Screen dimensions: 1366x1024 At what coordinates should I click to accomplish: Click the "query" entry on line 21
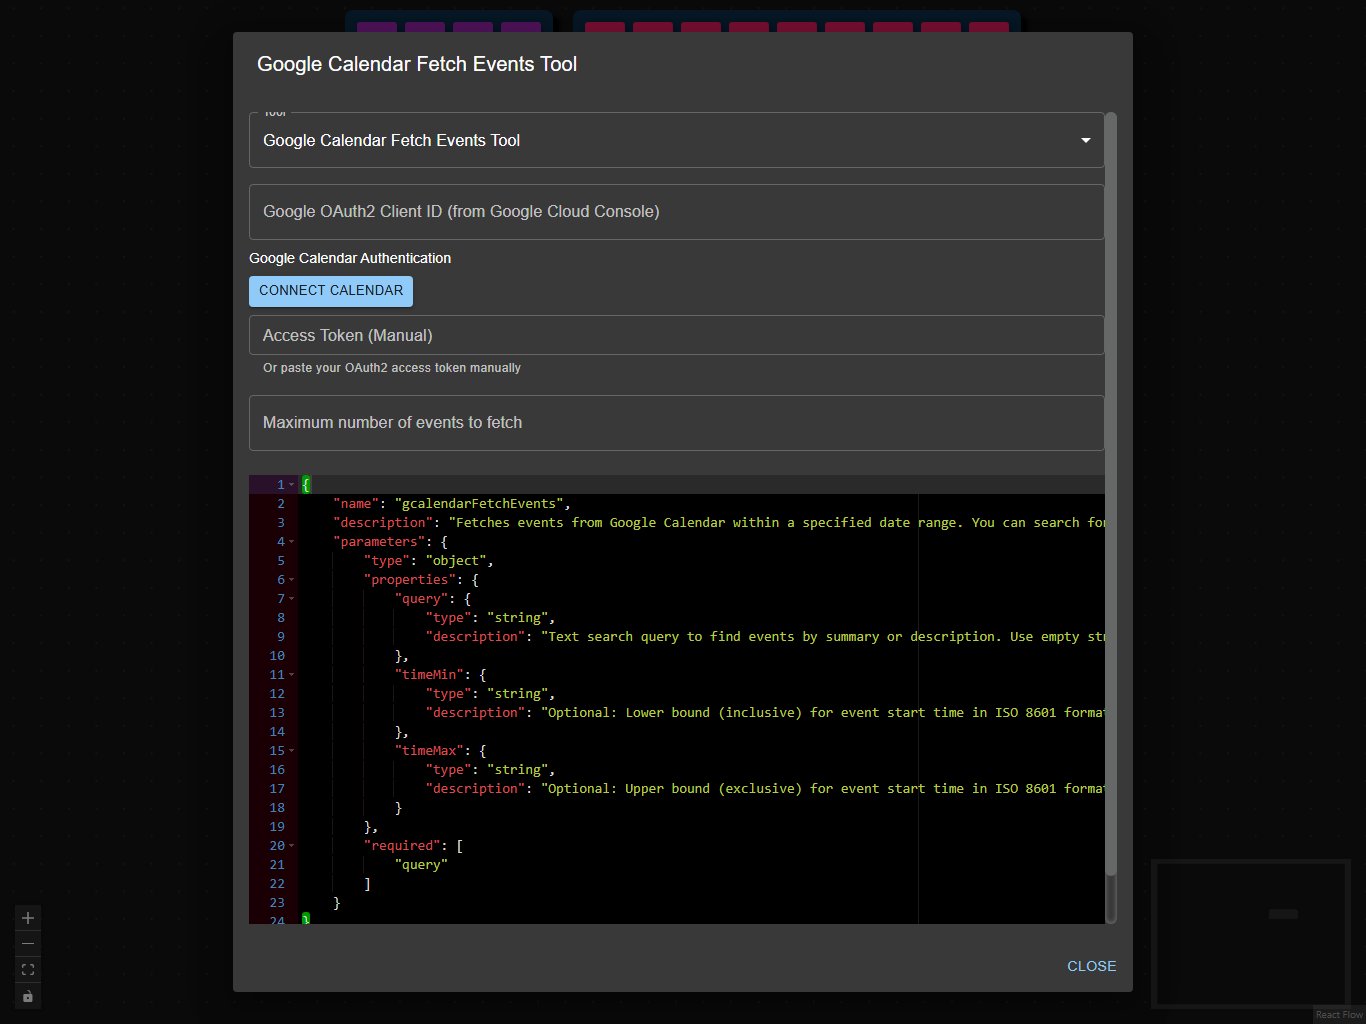coord(421,865)
